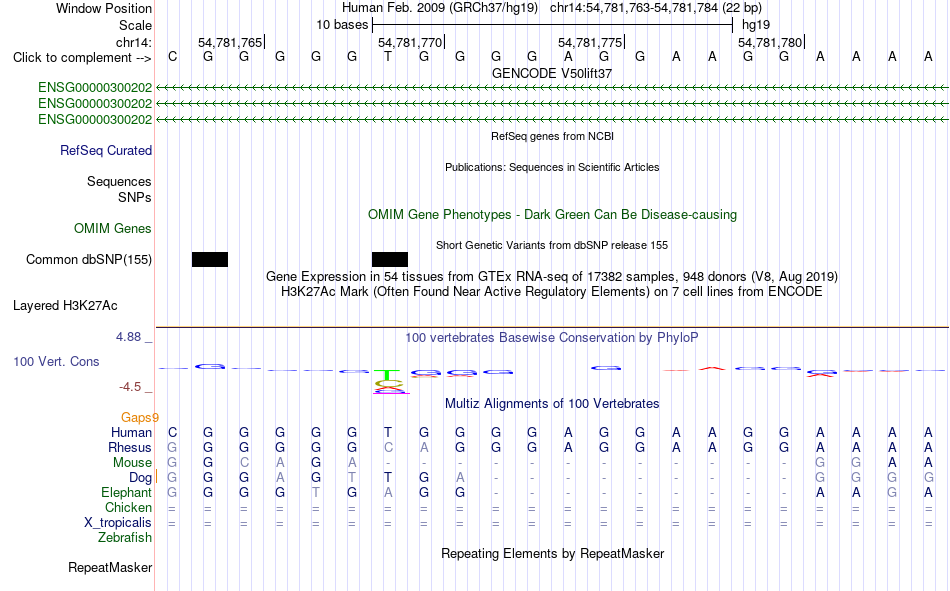The image size is (950, 591).
Task: Click the 'RefSeq genes from NCBI' title
Action: [x=552, y=136]
